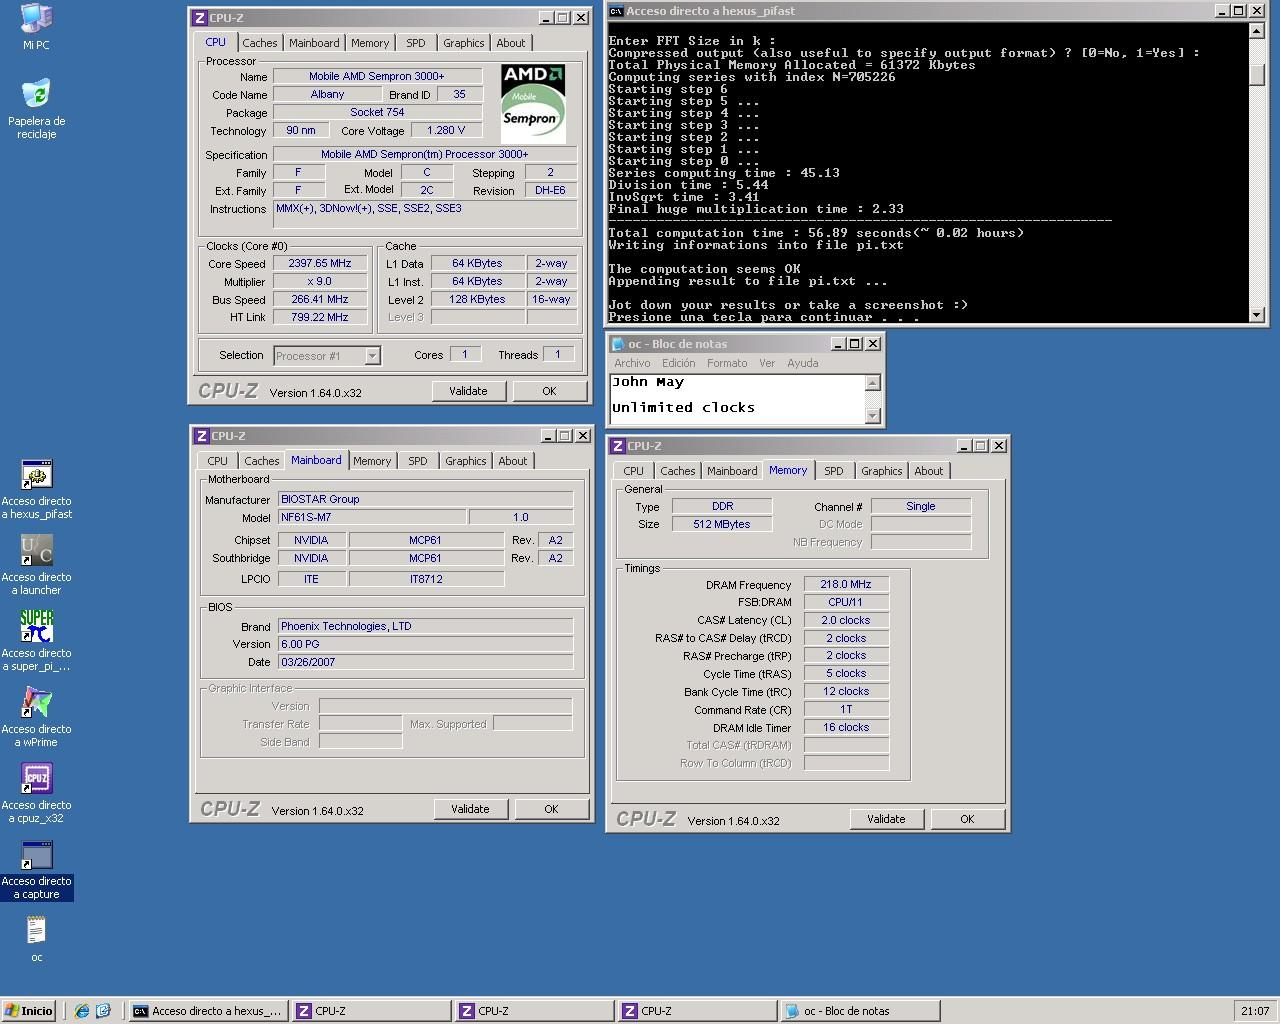Open the Ver menu in Notepad
Image resolution: width=1280 pixels, height=1024 pixels.
tap(767, 363)
